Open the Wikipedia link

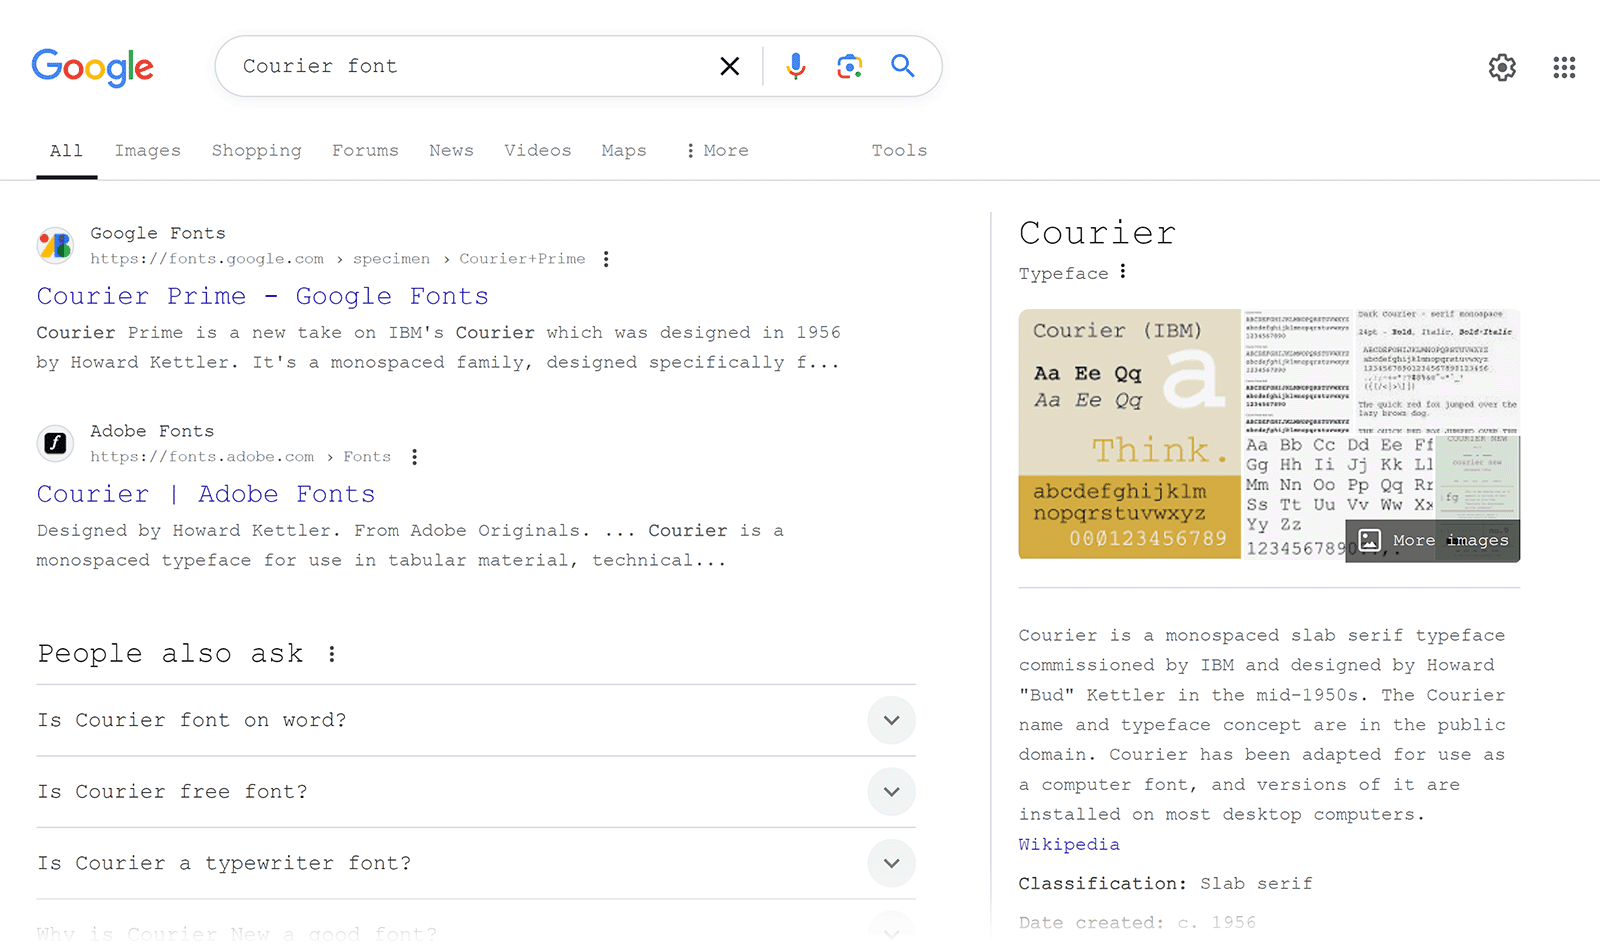point(1068,844)
